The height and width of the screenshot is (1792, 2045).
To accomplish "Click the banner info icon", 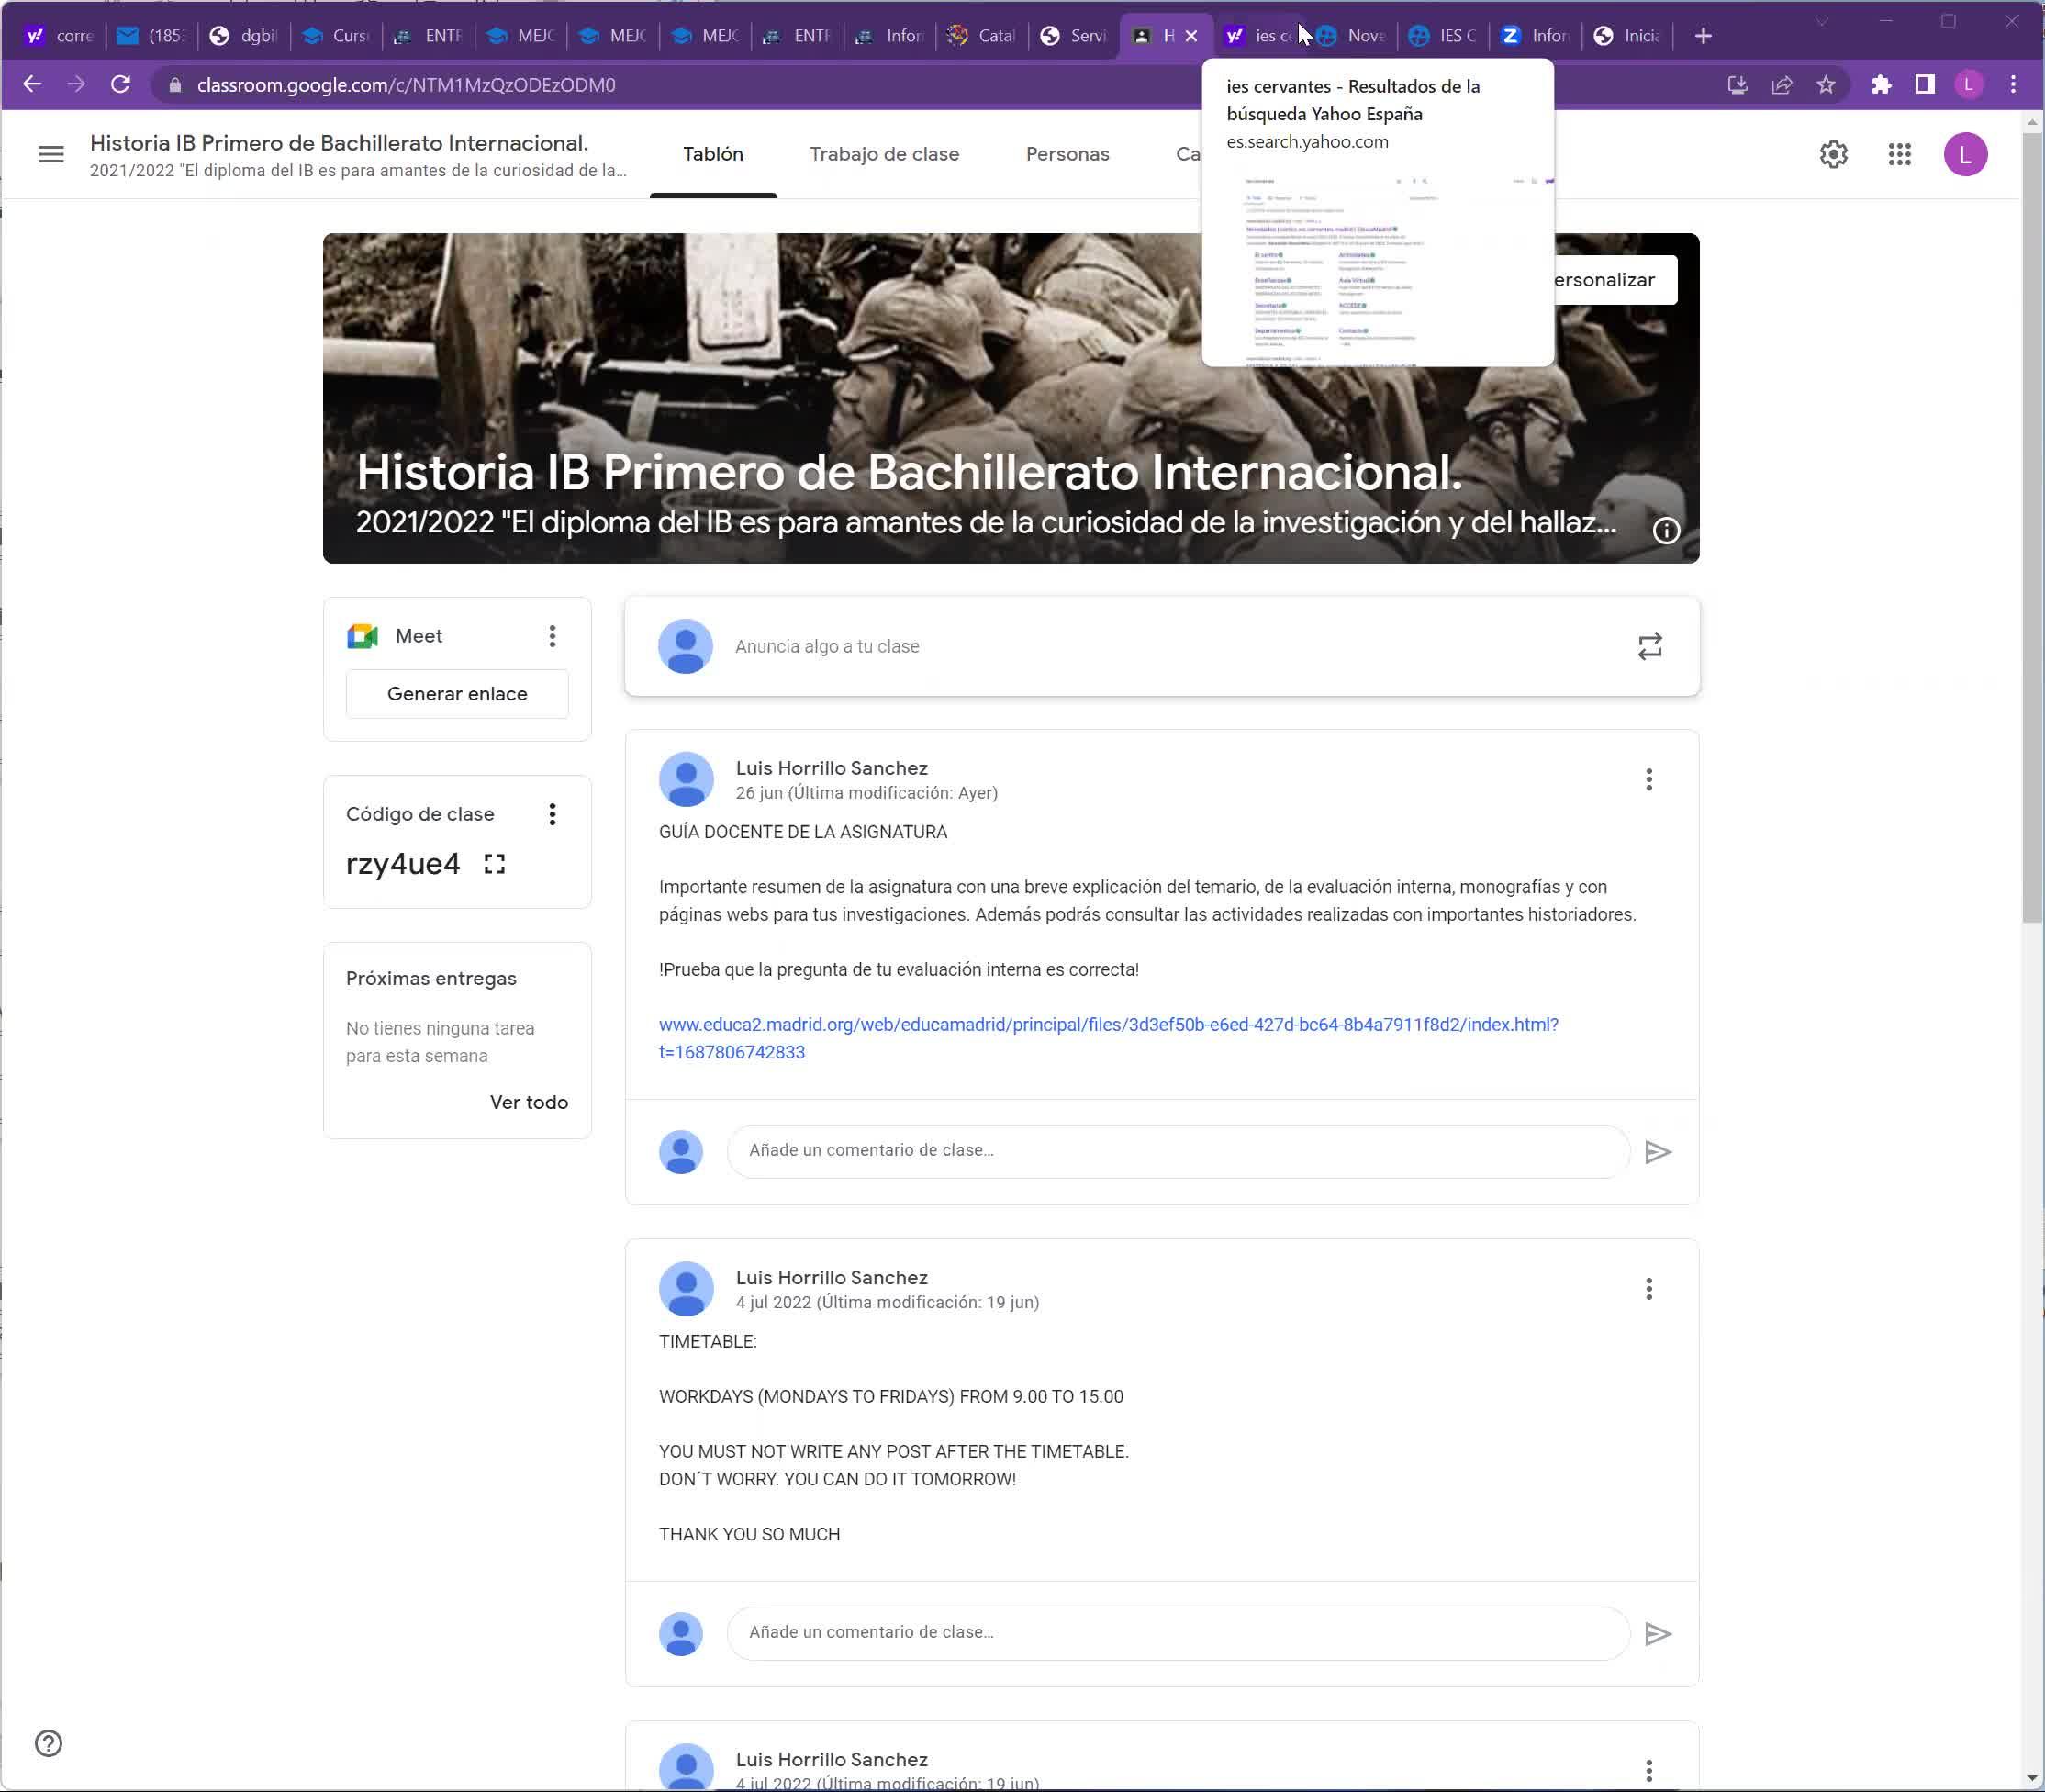I will [x=1665, y=530].
